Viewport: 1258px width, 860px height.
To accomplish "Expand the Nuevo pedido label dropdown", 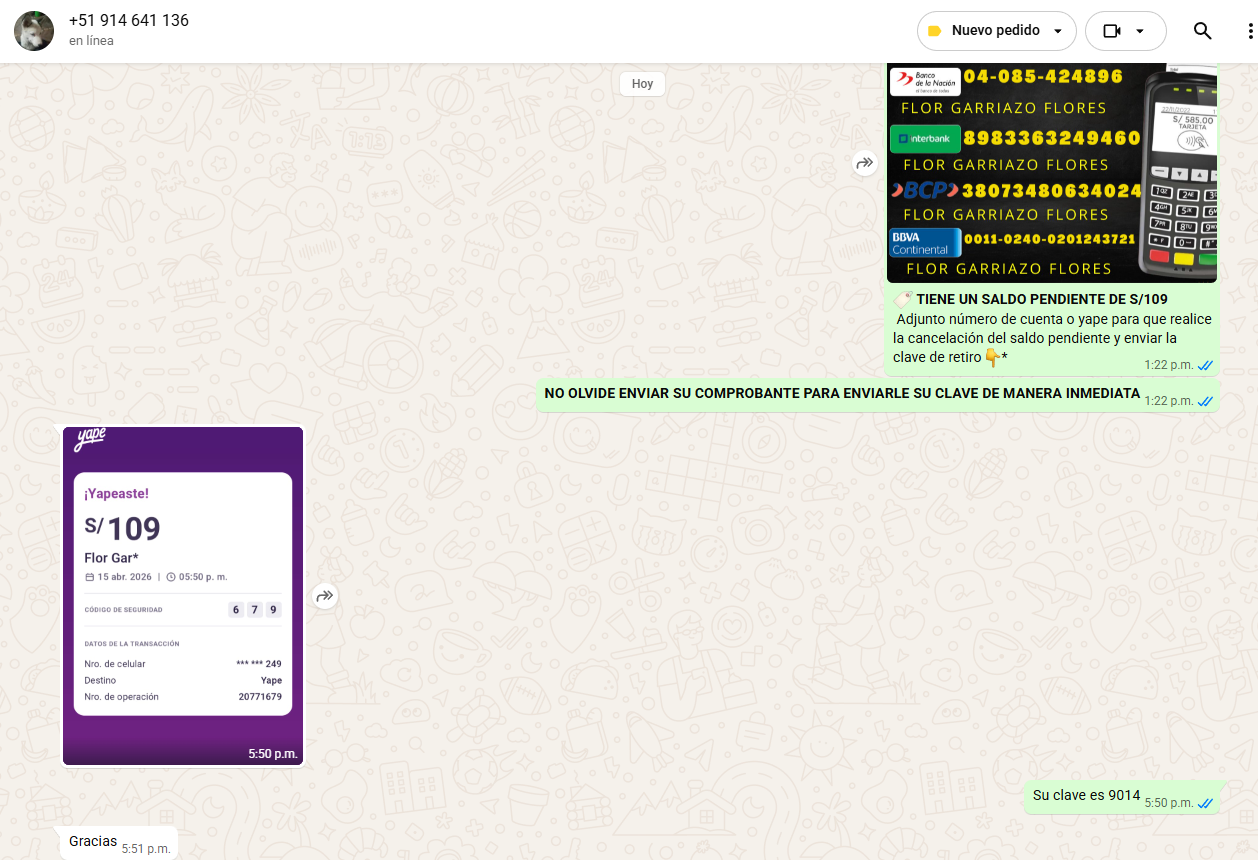I will (x=1058, y=31).
